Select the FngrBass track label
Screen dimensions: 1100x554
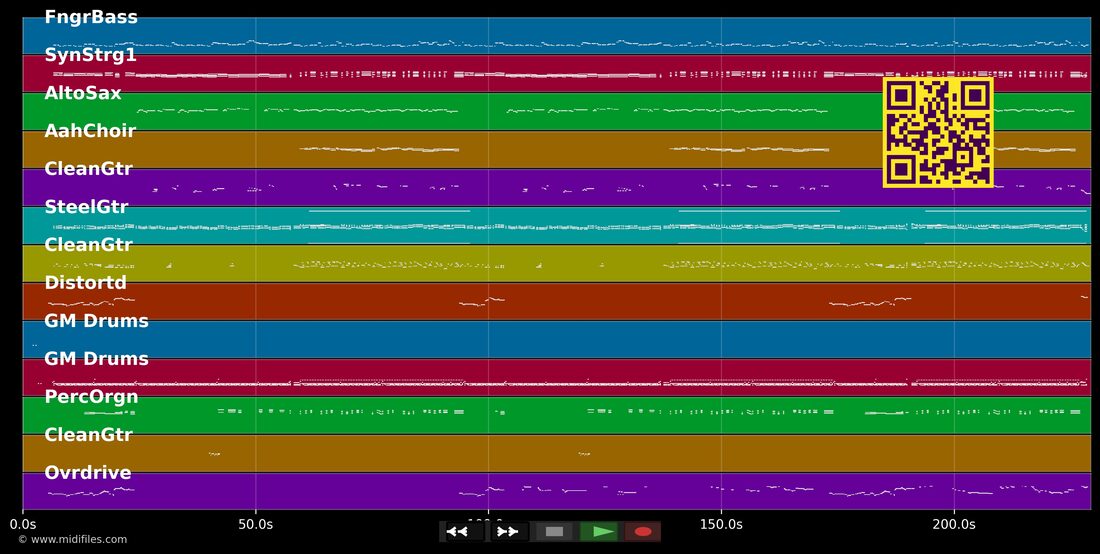tap(91, 18)
